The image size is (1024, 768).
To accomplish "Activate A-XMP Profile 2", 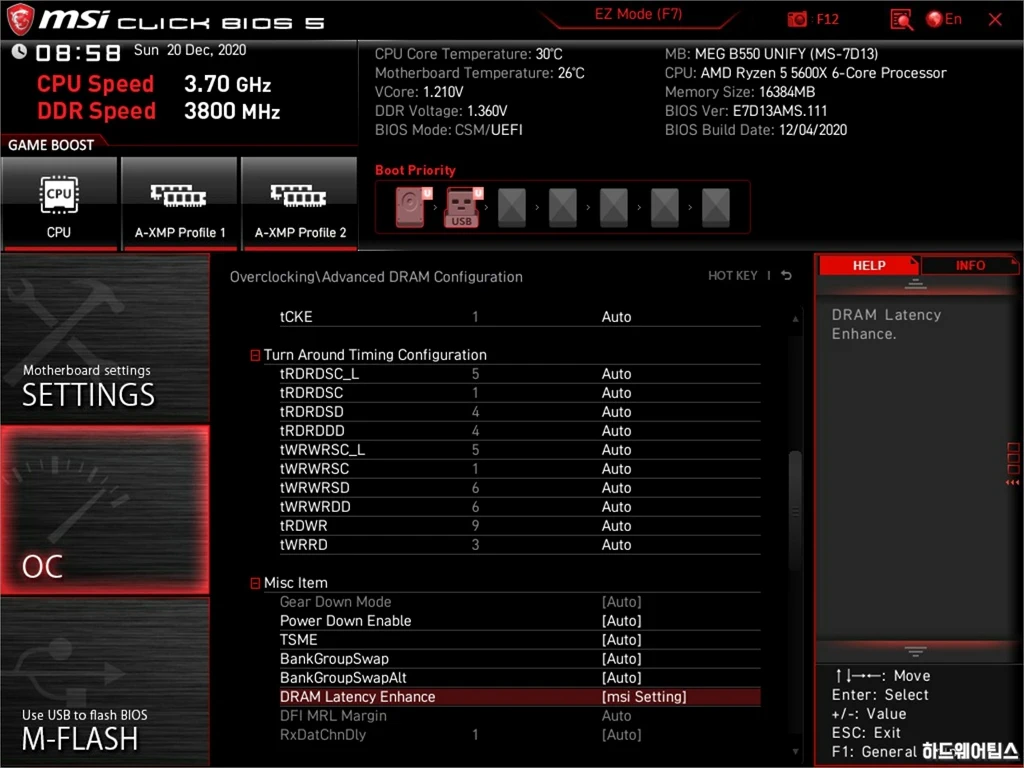I will (300, 203).
